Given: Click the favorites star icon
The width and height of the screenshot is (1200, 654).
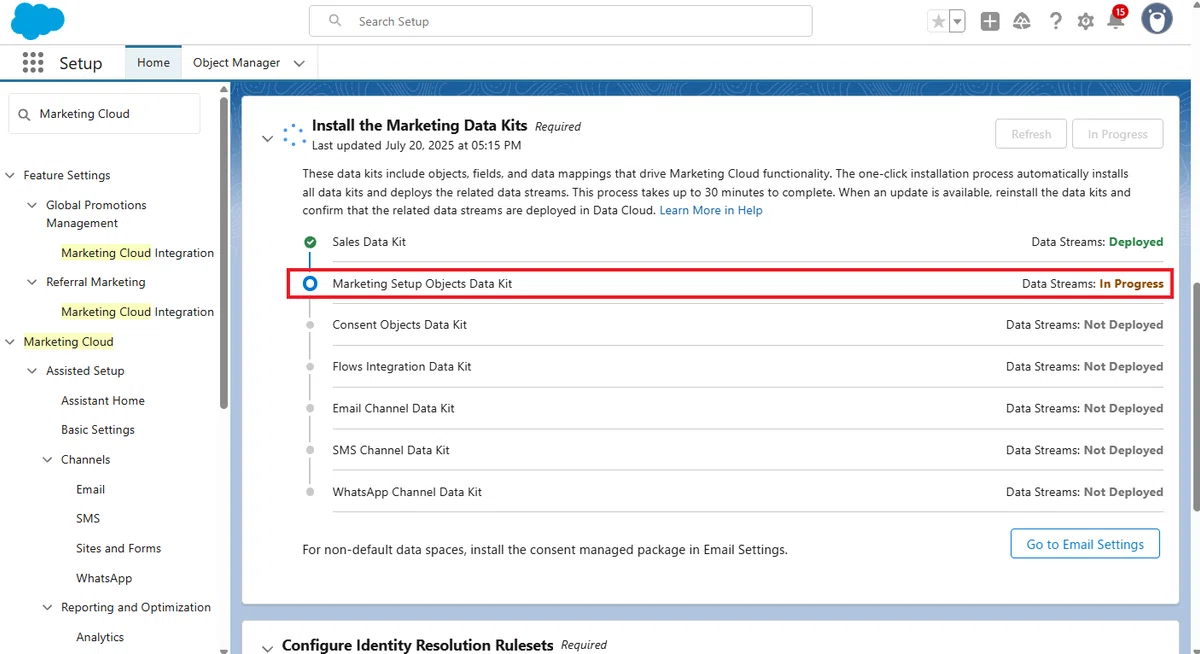Looking at the screenshot, I should pyautogui.click(x=938, y=21).
